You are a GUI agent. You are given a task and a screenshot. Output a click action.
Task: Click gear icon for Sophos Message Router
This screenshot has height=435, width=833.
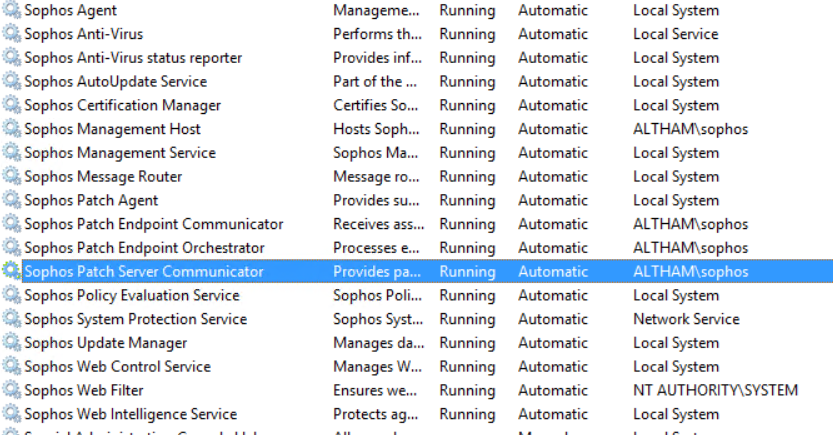(x=11, y=176)
